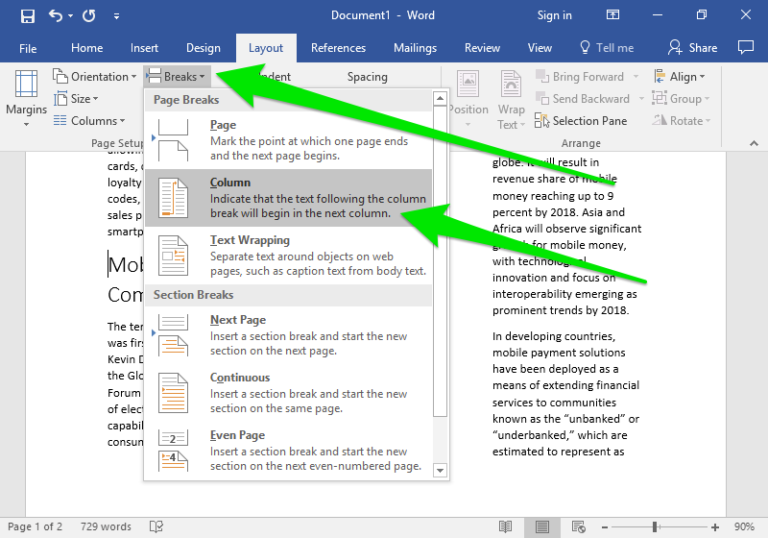Screen dimensions: 768x538
Task: Switch to Read Mode view
Action: click(x=507, y=527)
